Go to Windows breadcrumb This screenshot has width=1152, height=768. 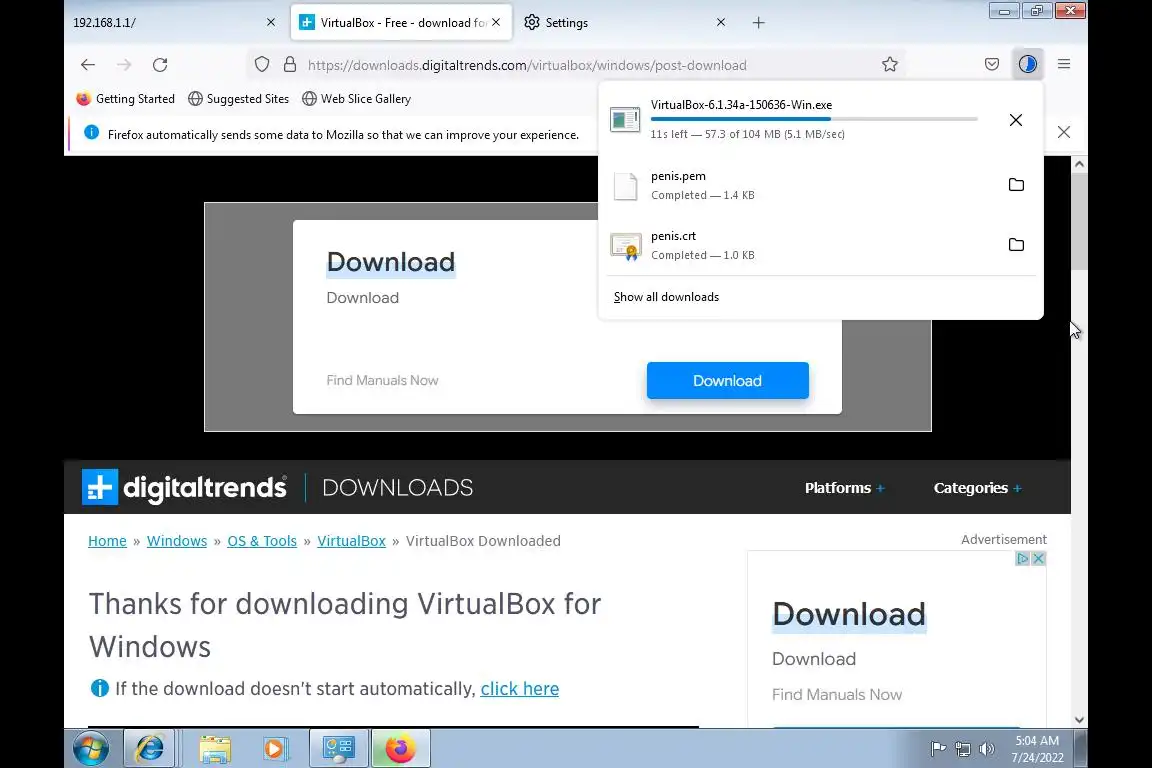click(177, 541)
